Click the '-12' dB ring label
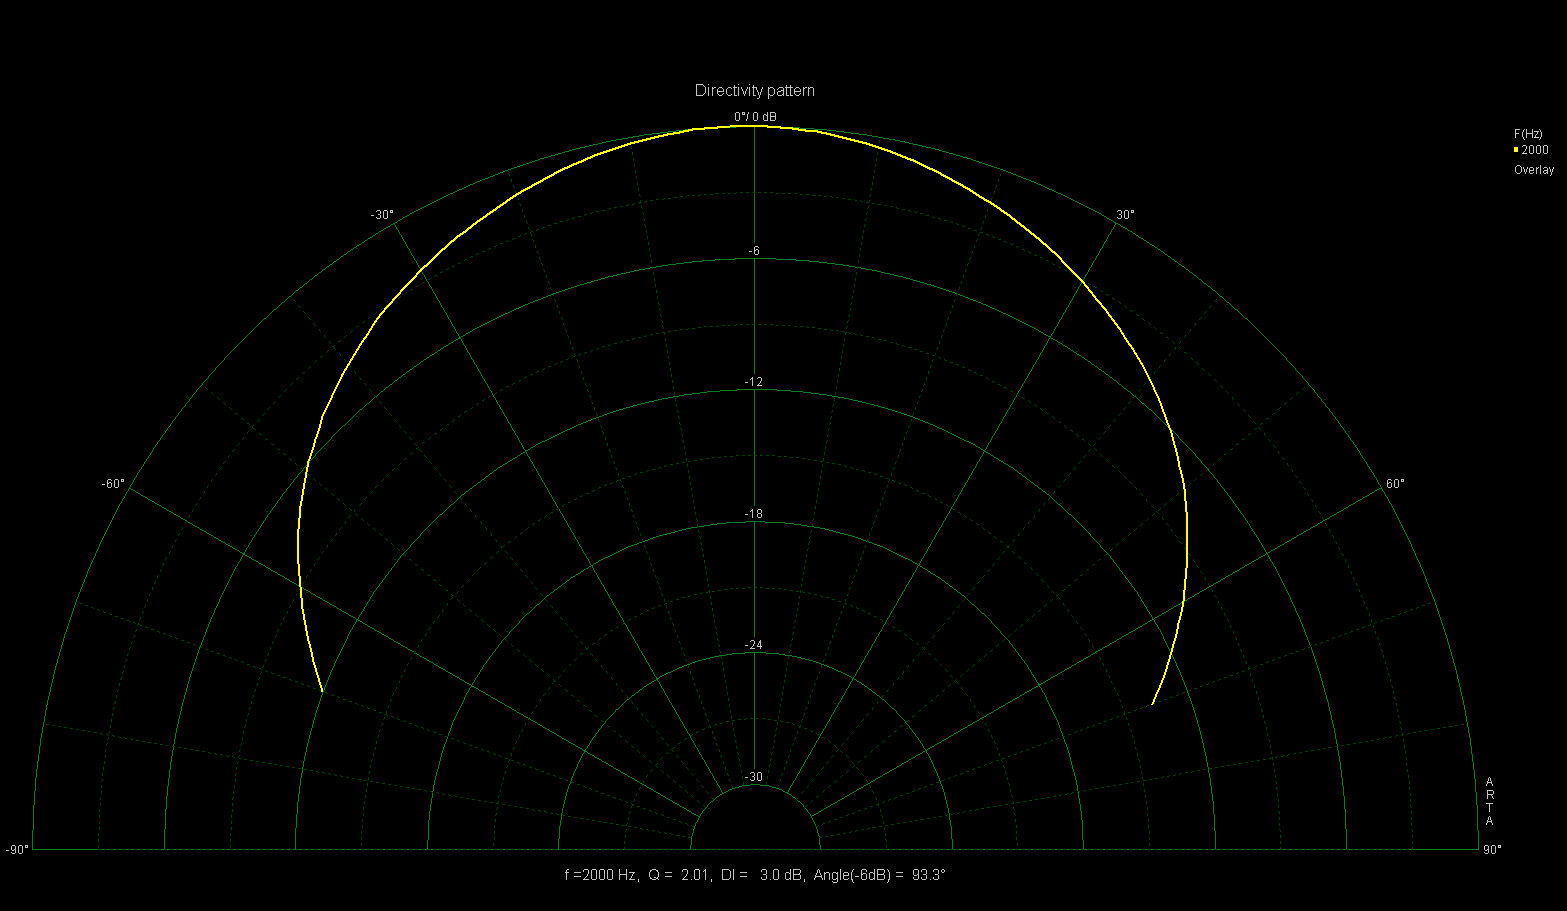The image size is (1567, 911). tap(754, 383)
